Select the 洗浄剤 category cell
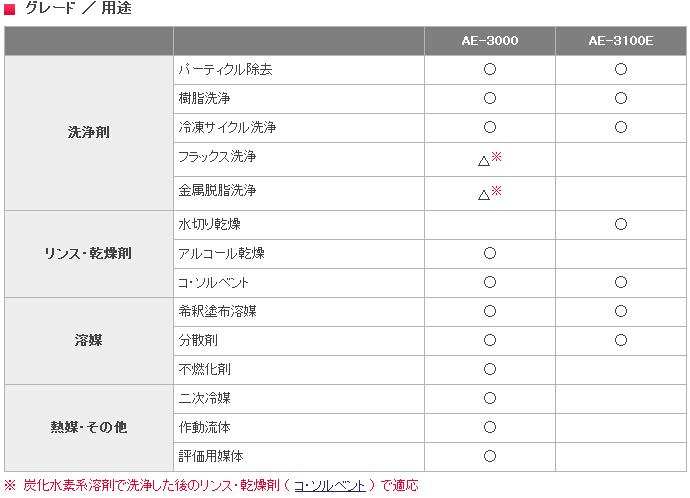This screenshot has height=498, width=690. point(89,133)
